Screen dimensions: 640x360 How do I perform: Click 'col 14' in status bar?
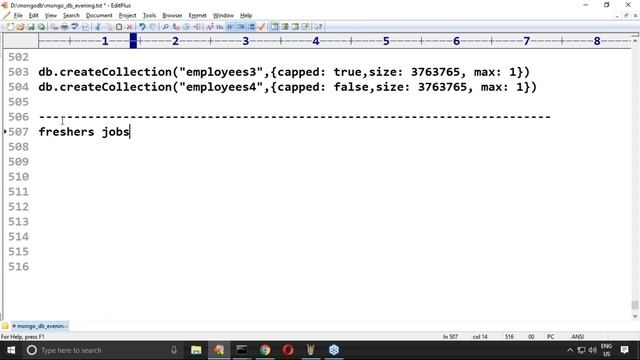pos(480,337)
